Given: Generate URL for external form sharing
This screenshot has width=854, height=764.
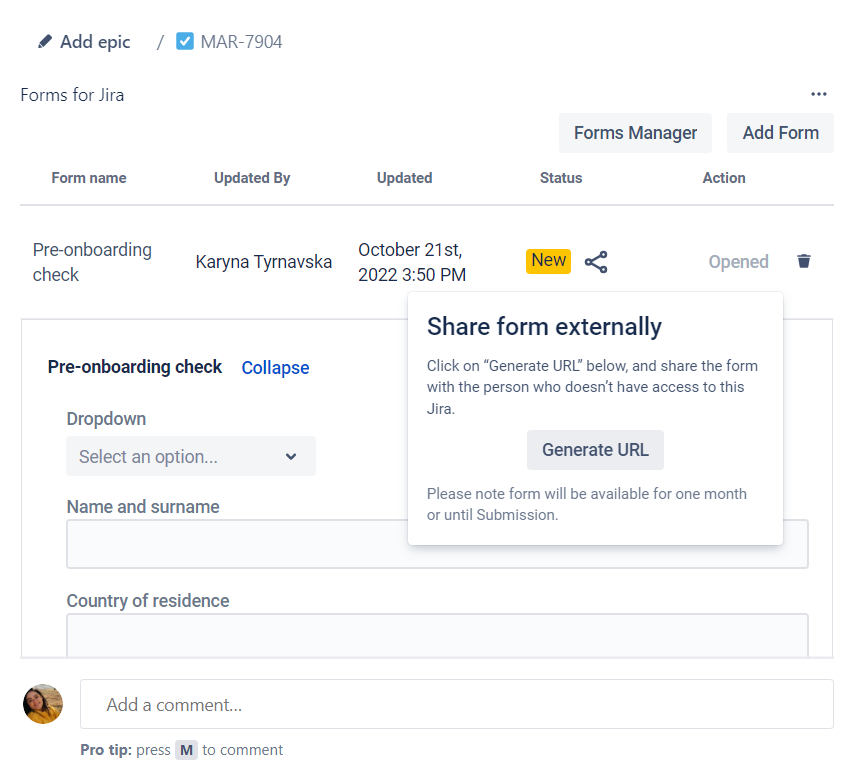Looking at the screenshot, I should pyautogui.click(x=595, y=449).
